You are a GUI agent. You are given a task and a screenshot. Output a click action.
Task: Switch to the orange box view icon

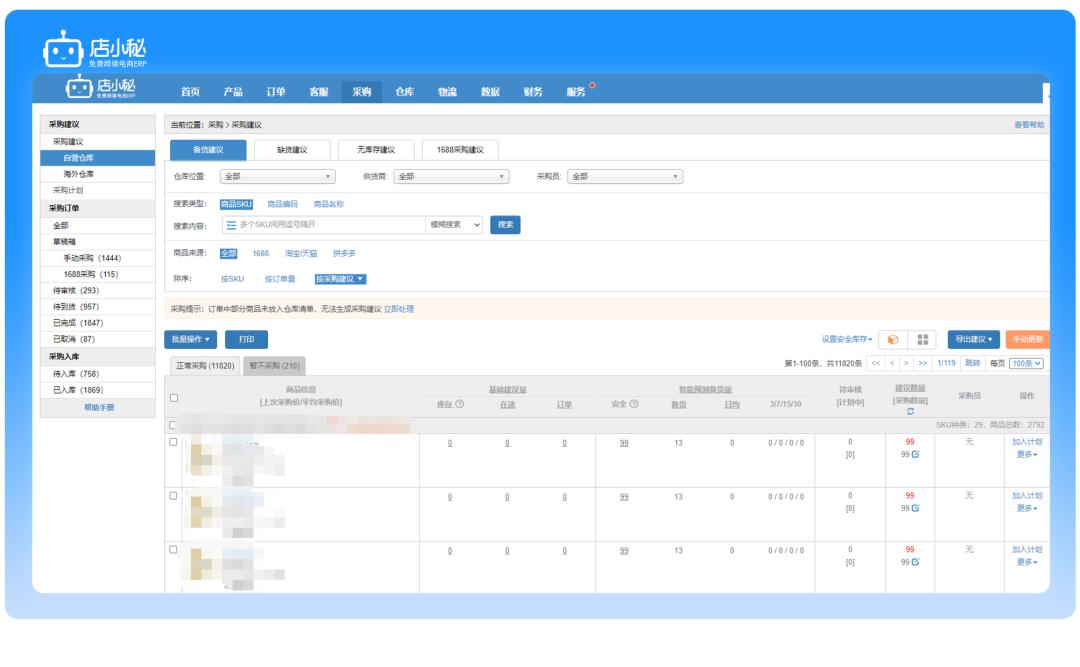893,340
